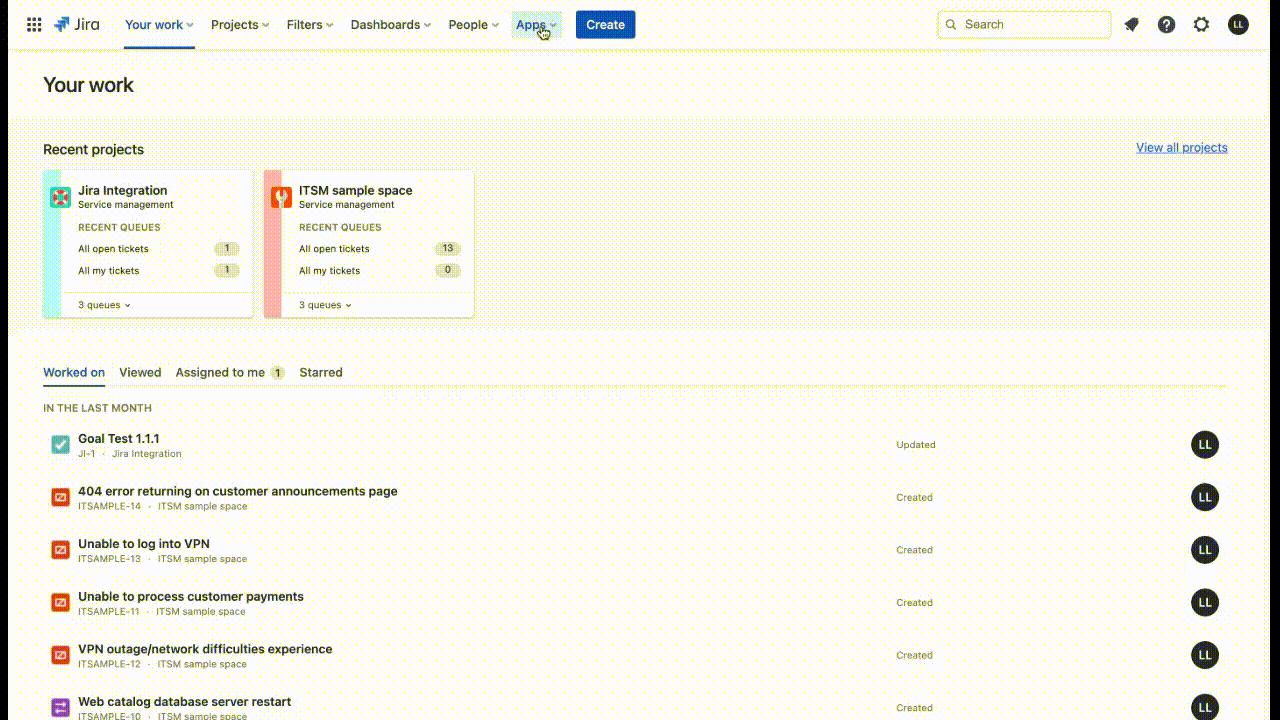Click inside the Search field
The width and height of the screenshot is (1280, 720).
pos(1023,24)
